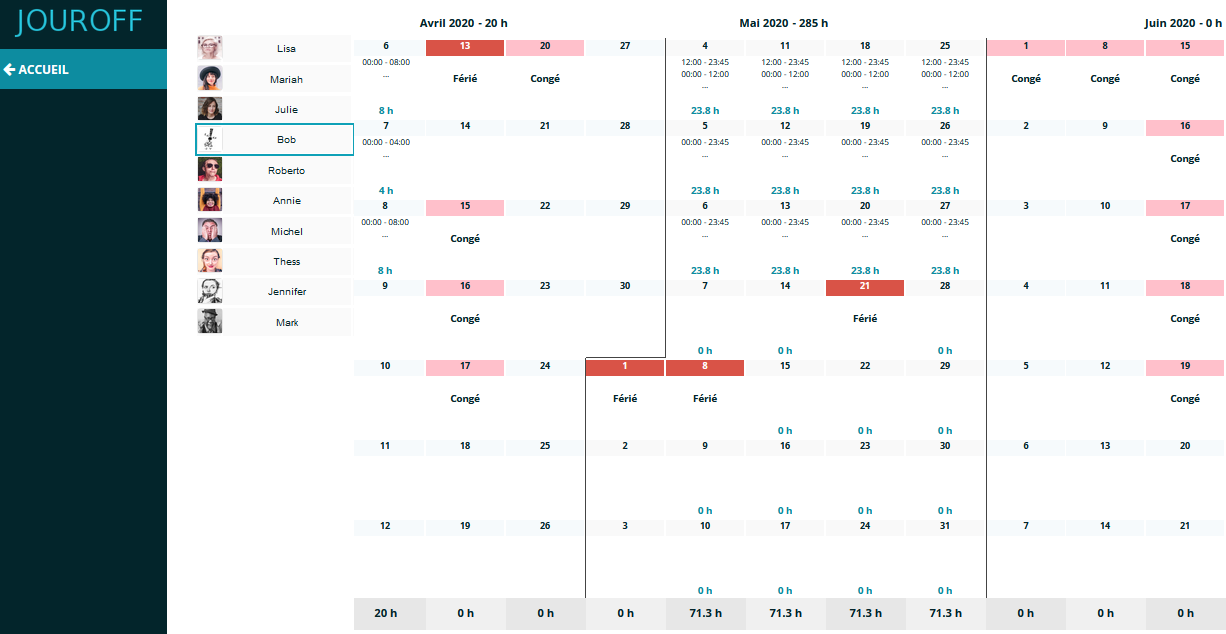This screenshot has width=1226, height=634.
Task: Select the red May 21 holiday cell
Action: tap(865, 287)
